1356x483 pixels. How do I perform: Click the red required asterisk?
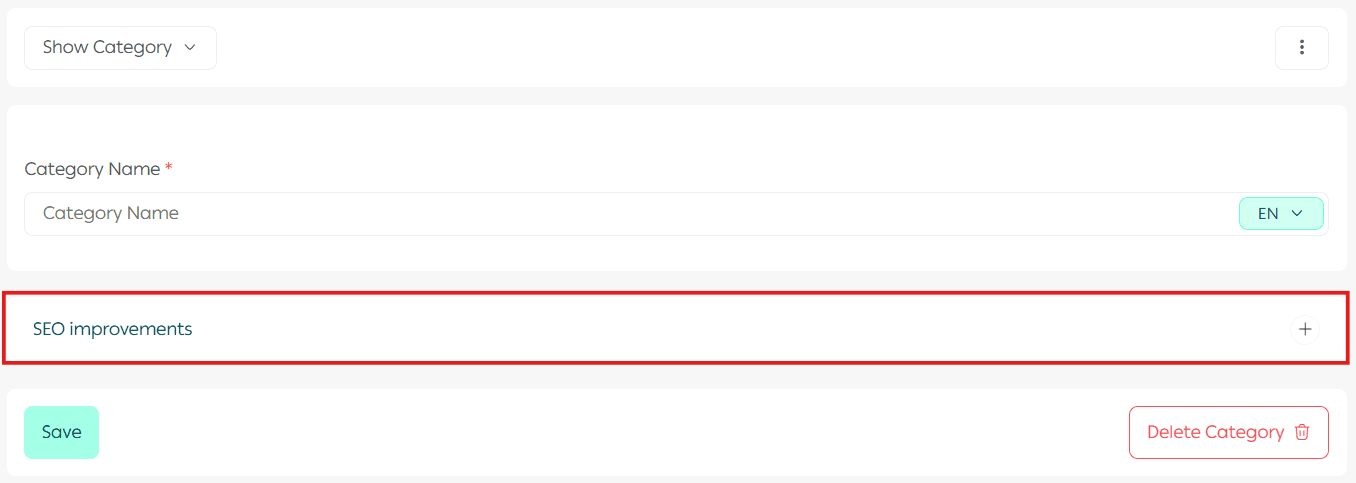169,169
